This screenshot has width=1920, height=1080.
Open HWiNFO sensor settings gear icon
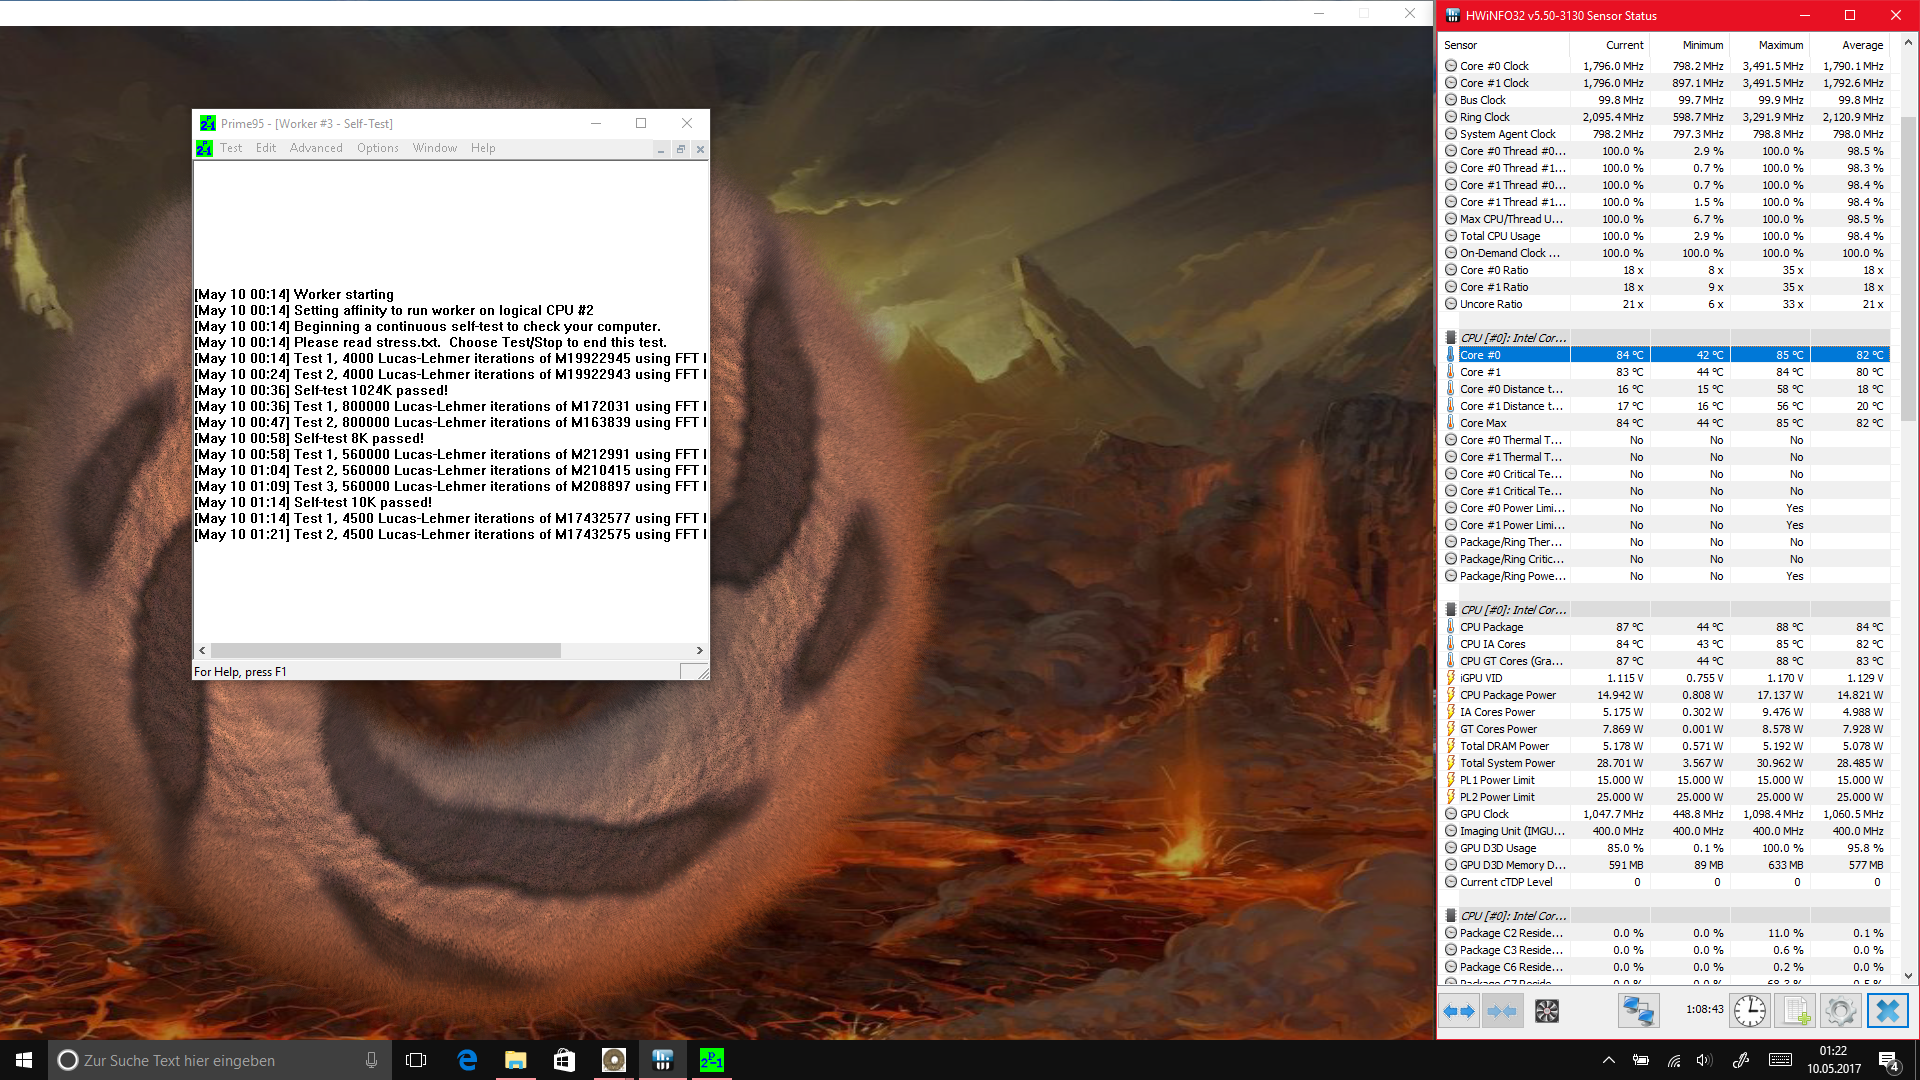coord(1840,1011)
